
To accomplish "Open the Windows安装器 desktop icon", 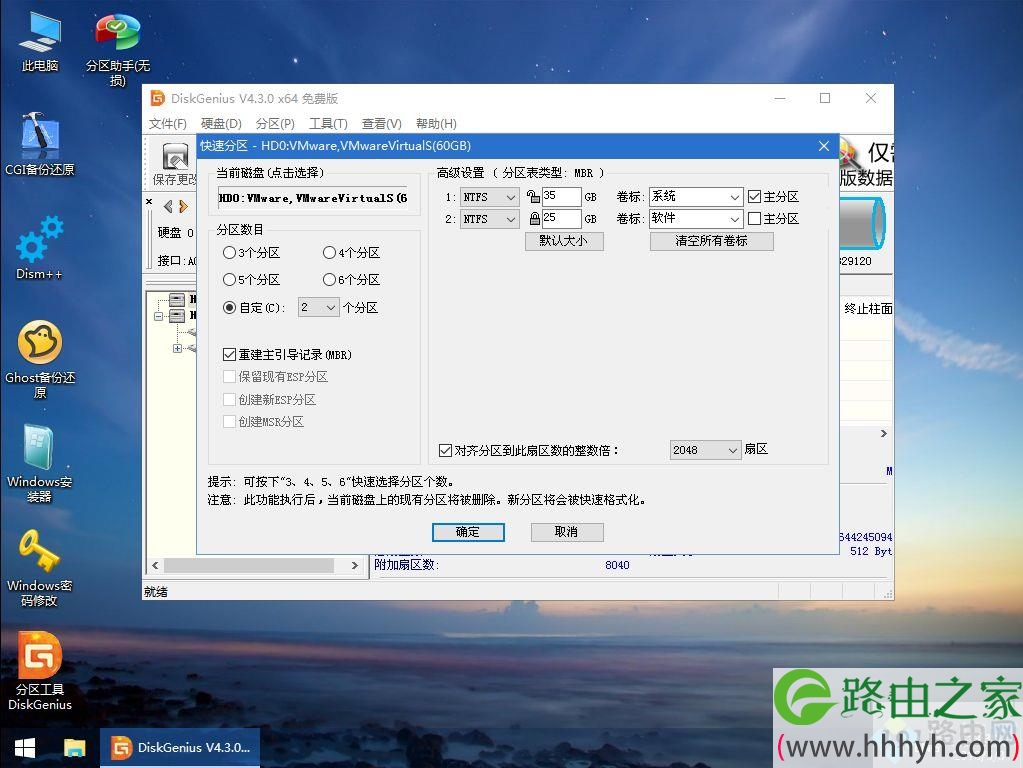I will point(40,463).
